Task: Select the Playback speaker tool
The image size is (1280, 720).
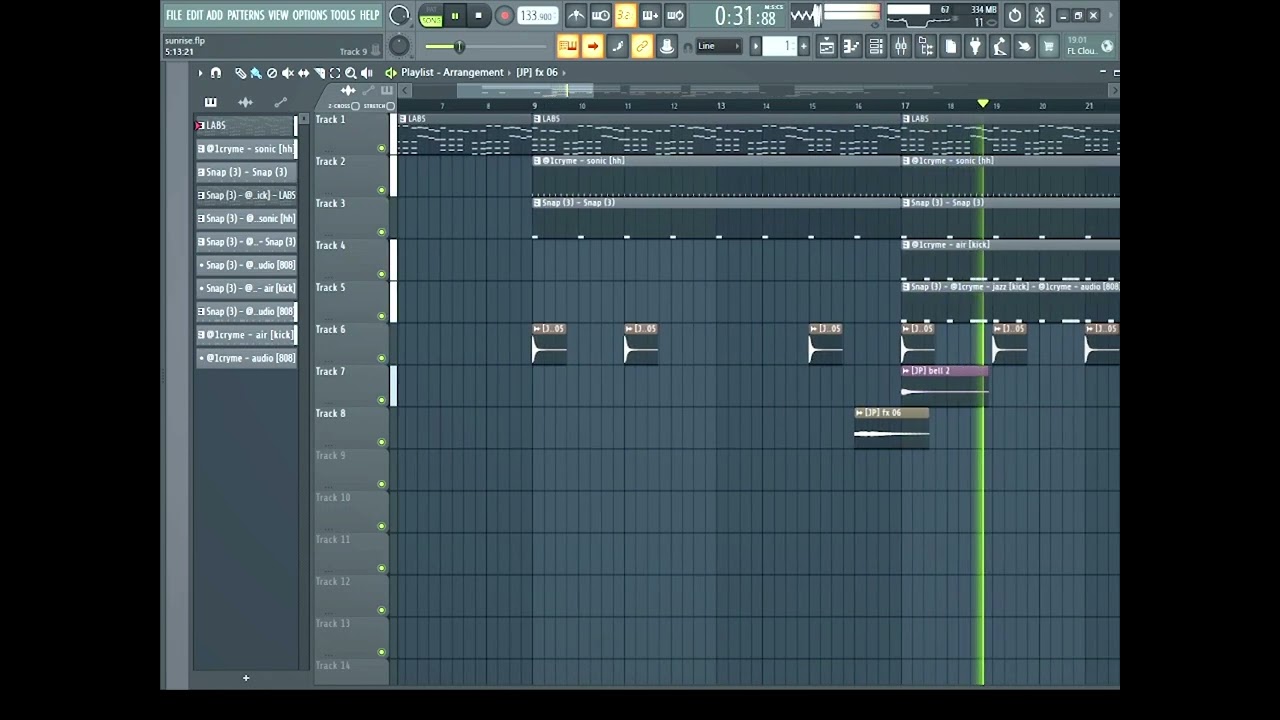Action: click(x=367, y=73)
